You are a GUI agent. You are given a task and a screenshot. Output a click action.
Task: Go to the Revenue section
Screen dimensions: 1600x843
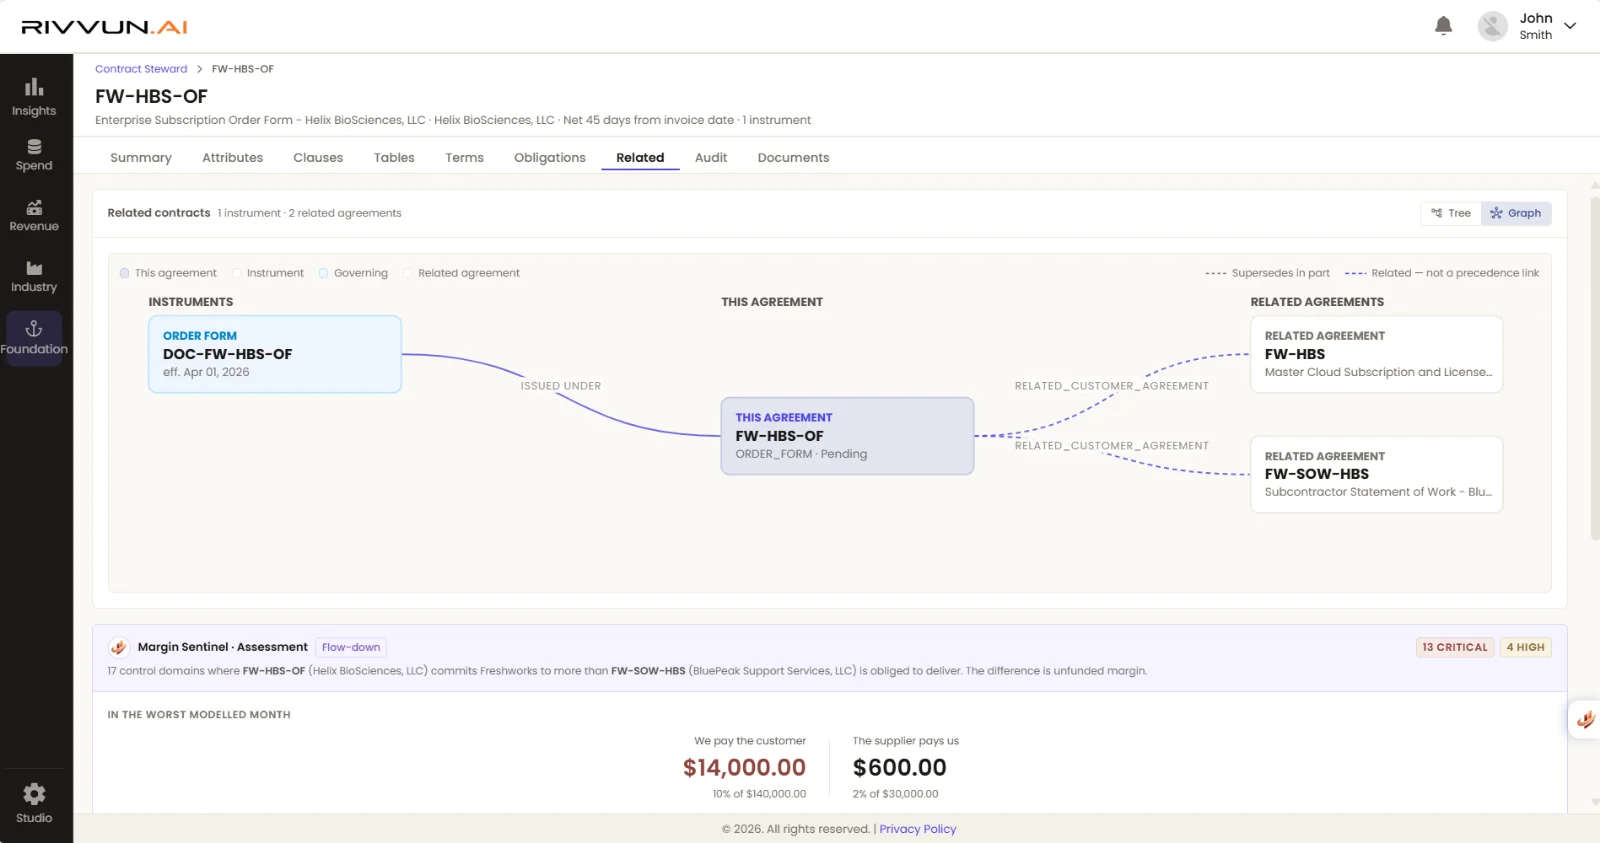click(x=34, y=215)
